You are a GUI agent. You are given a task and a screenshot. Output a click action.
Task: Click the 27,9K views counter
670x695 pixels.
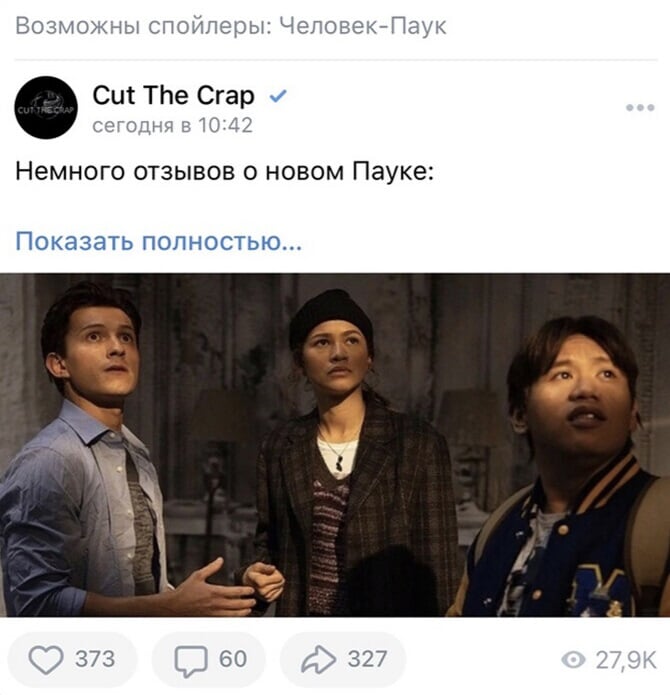(625, 660)
